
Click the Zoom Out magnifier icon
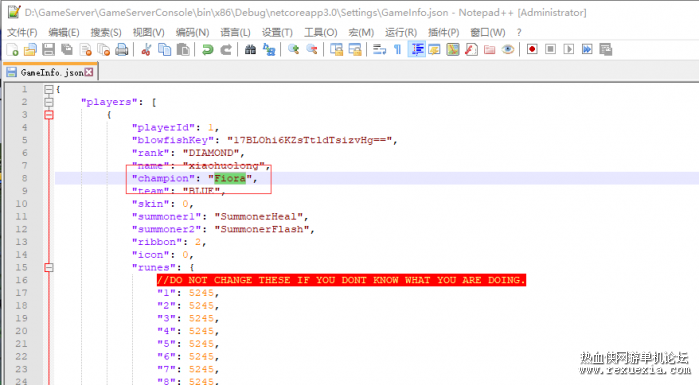[x=312, y=49]
